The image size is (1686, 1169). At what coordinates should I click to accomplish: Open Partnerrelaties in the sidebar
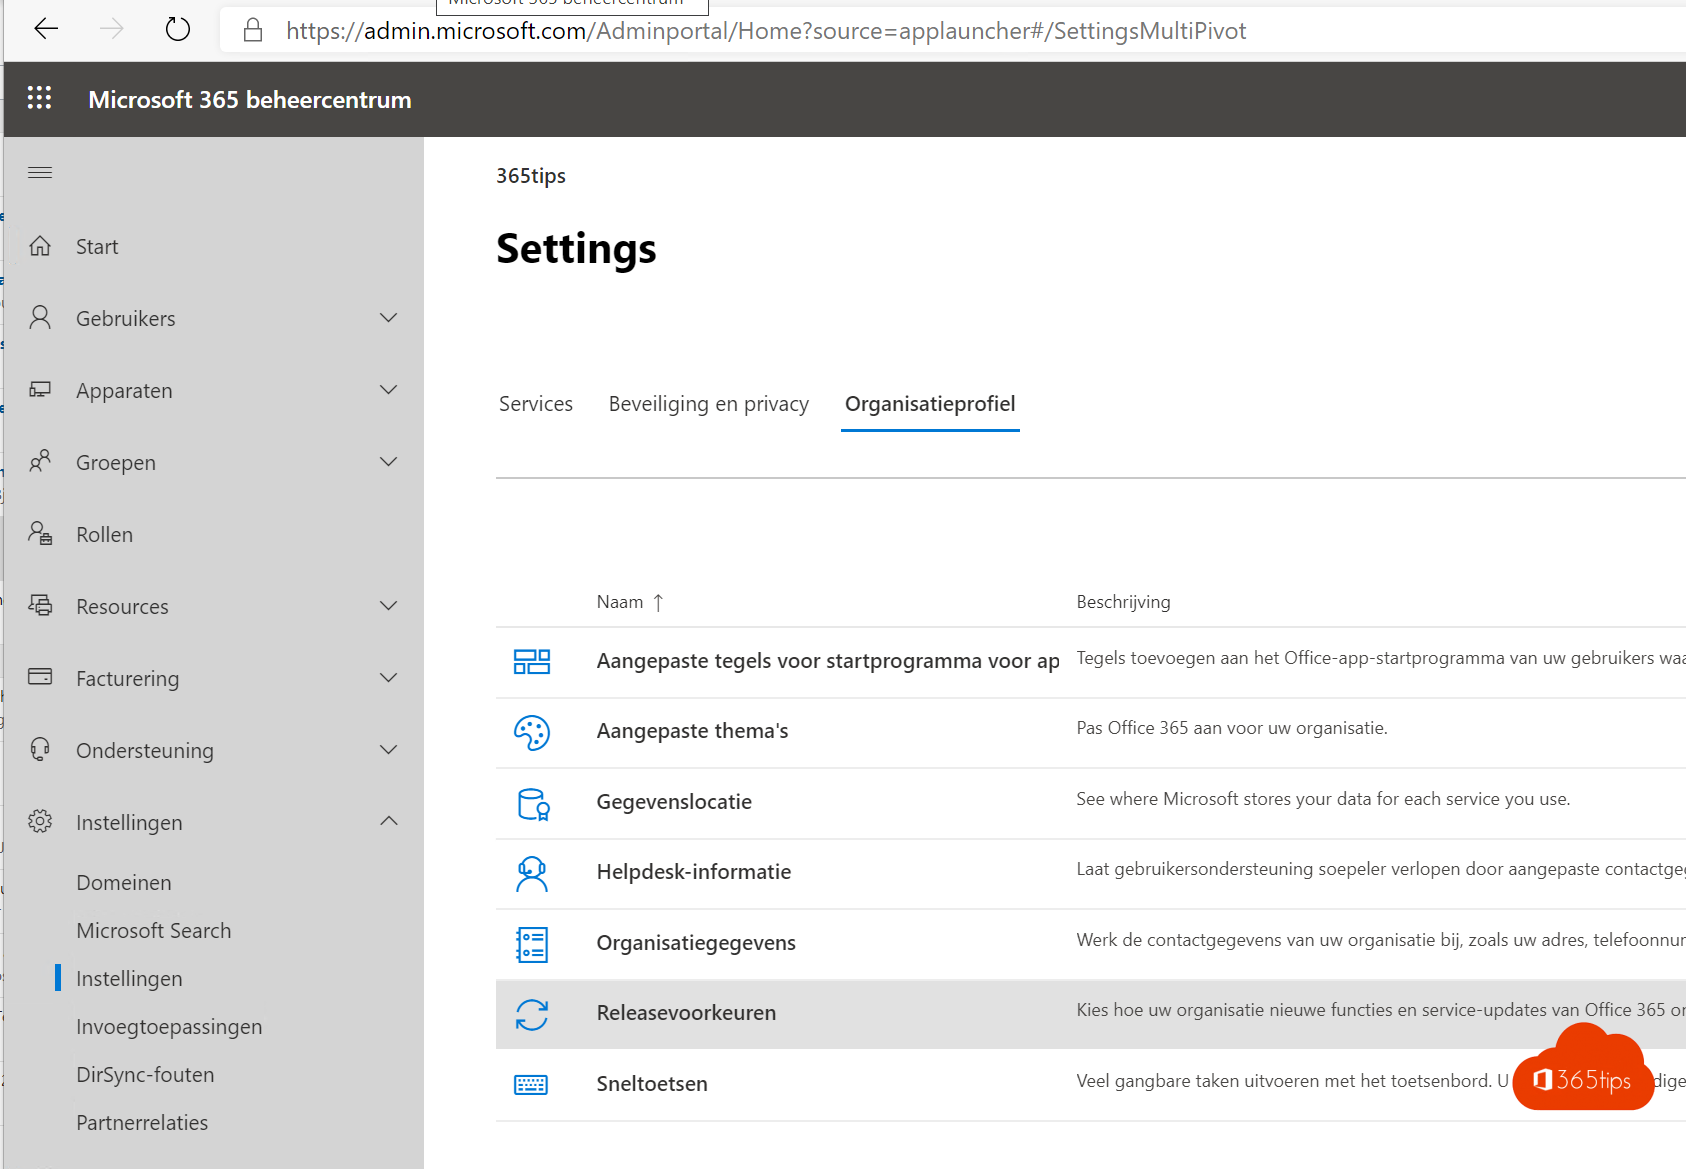142,1122
